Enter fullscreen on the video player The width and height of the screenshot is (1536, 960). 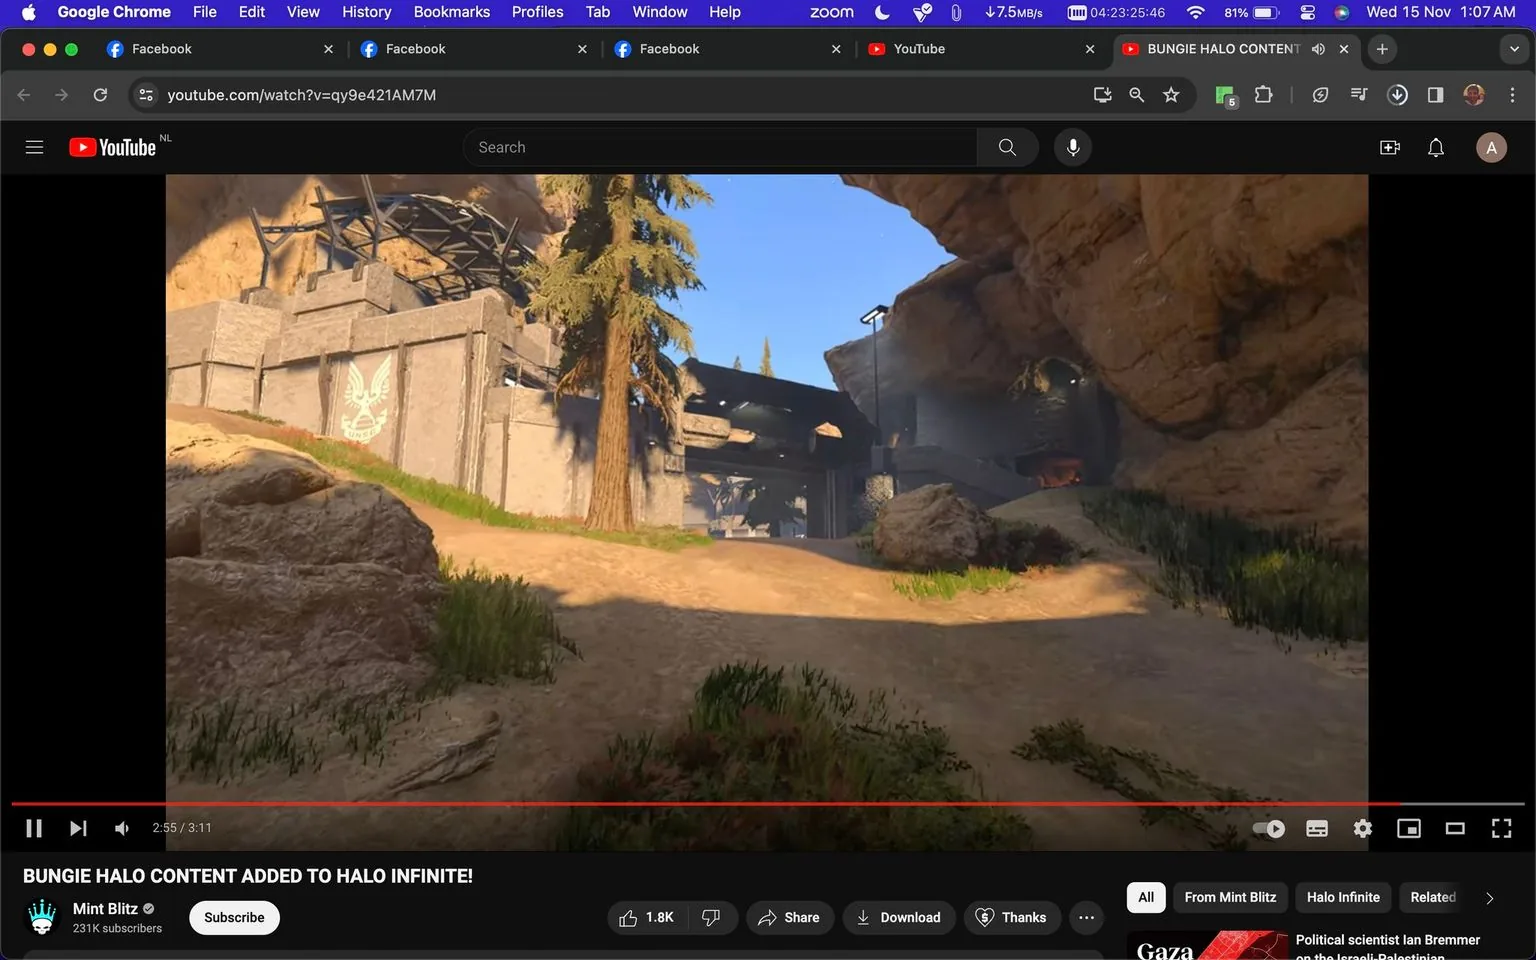(1501, 828)
